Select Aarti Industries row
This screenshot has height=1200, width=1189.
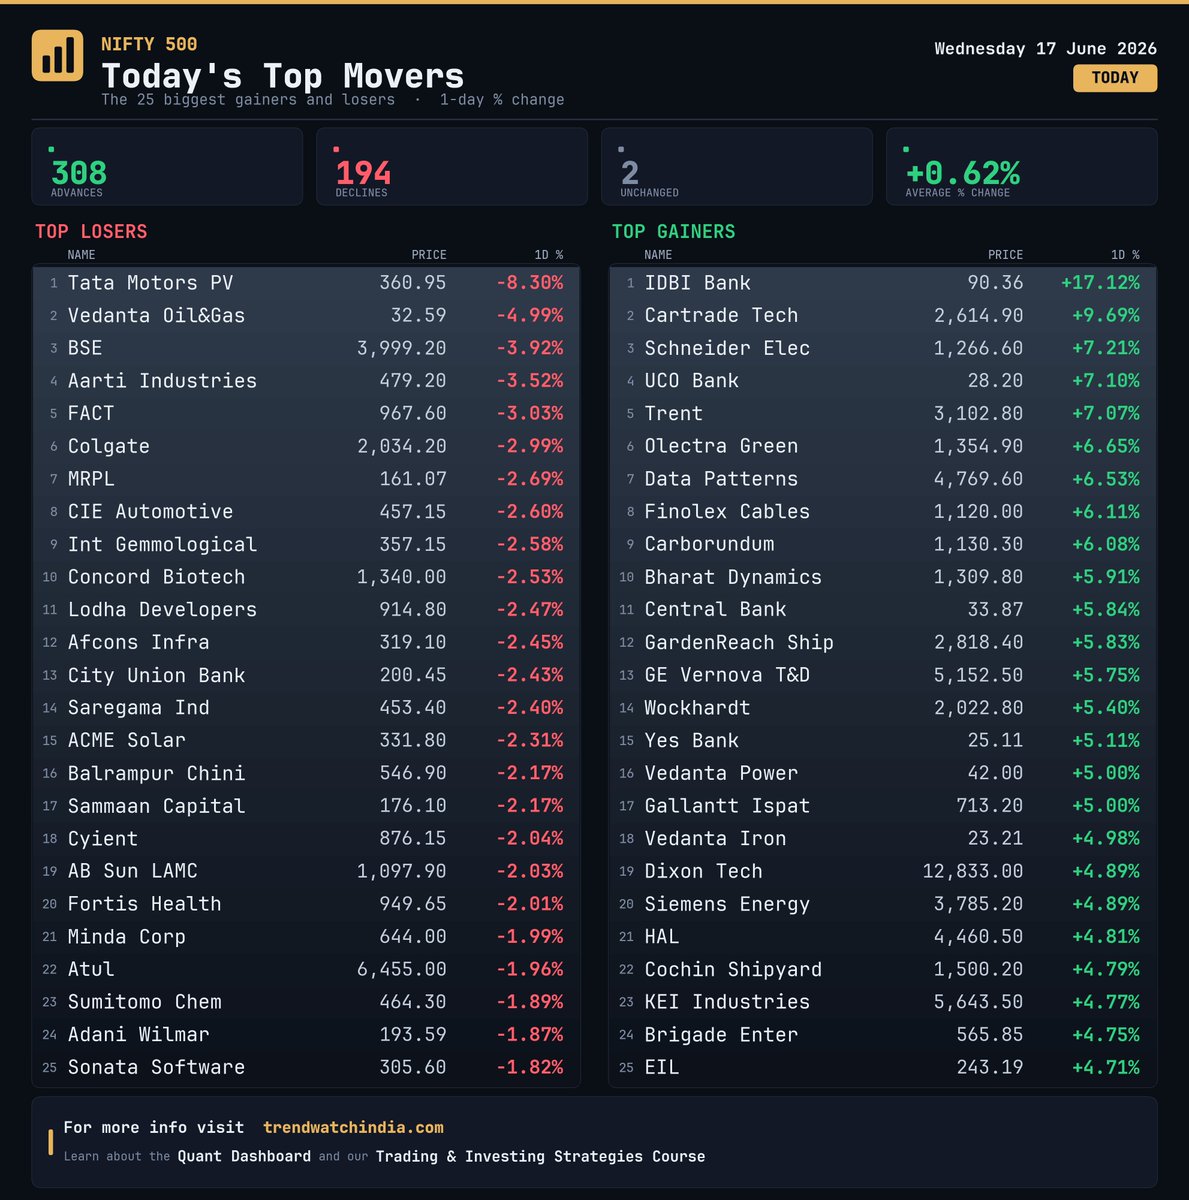point(306,381)
